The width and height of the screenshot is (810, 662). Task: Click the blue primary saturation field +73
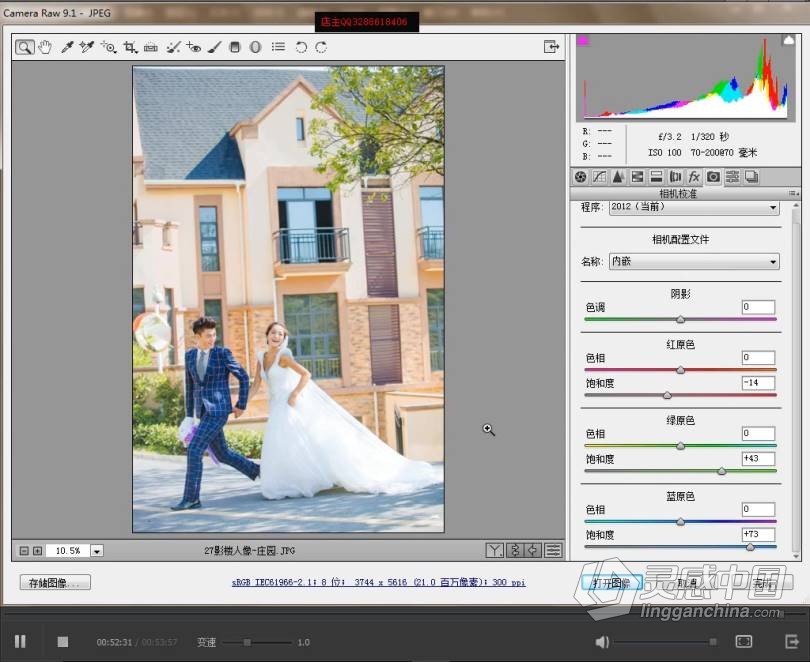tap(758, 534)
